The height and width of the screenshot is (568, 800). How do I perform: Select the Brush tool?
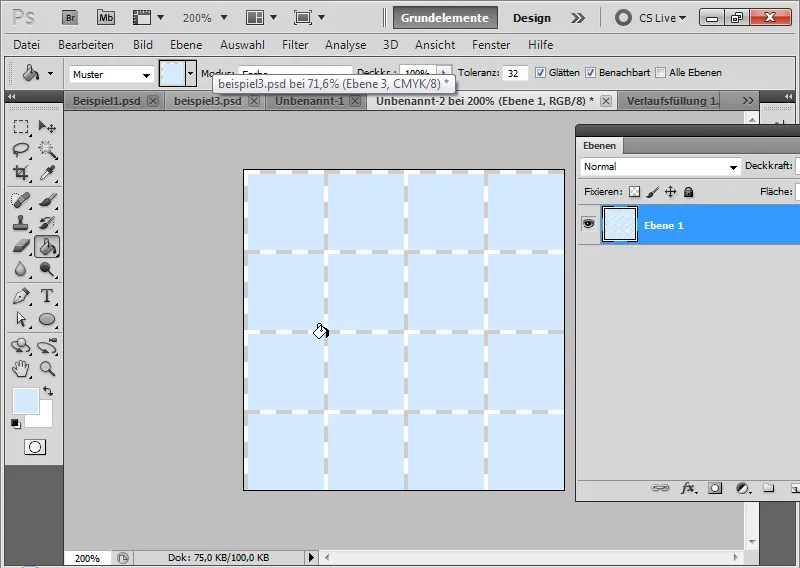tap(47, 200)
